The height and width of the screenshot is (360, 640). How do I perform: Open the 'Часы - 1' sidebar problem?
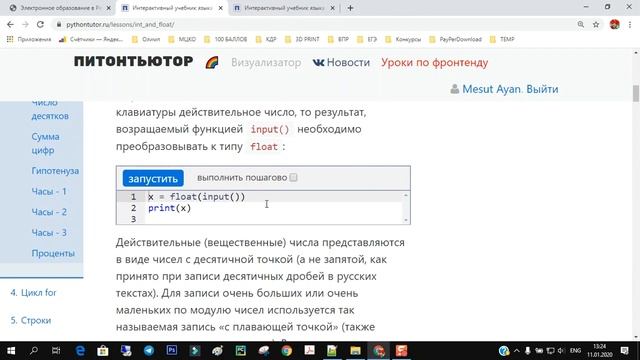pos(49,191)
